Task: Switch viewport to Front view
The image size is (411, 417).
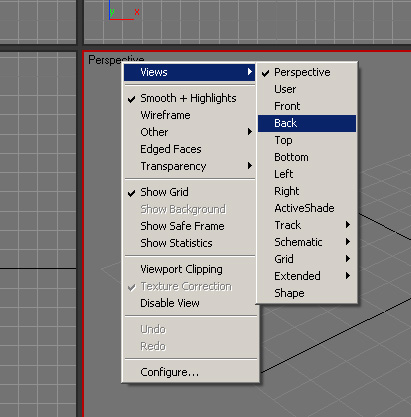Action: coord(307,106)
